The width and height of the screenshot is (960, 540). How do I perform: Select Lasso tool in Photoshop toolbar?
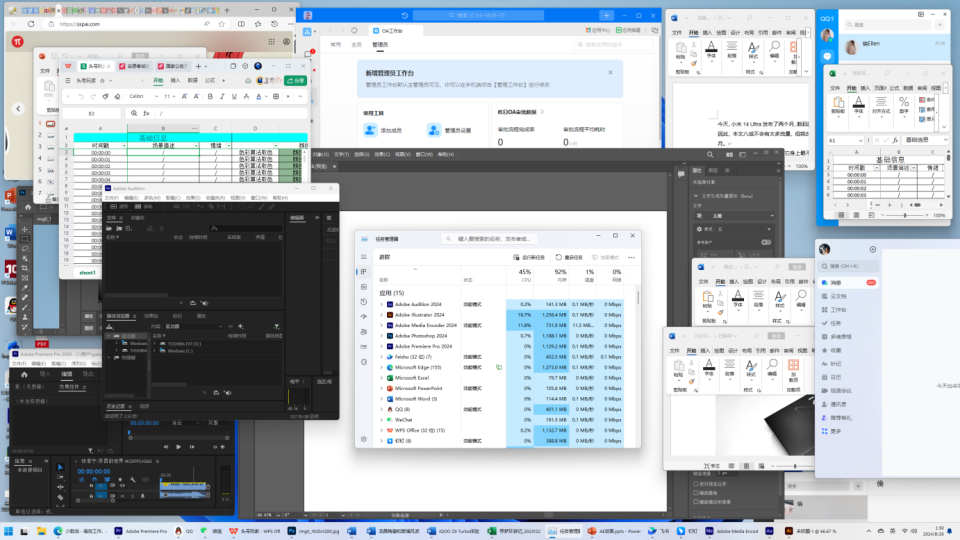tap(24, 249)
